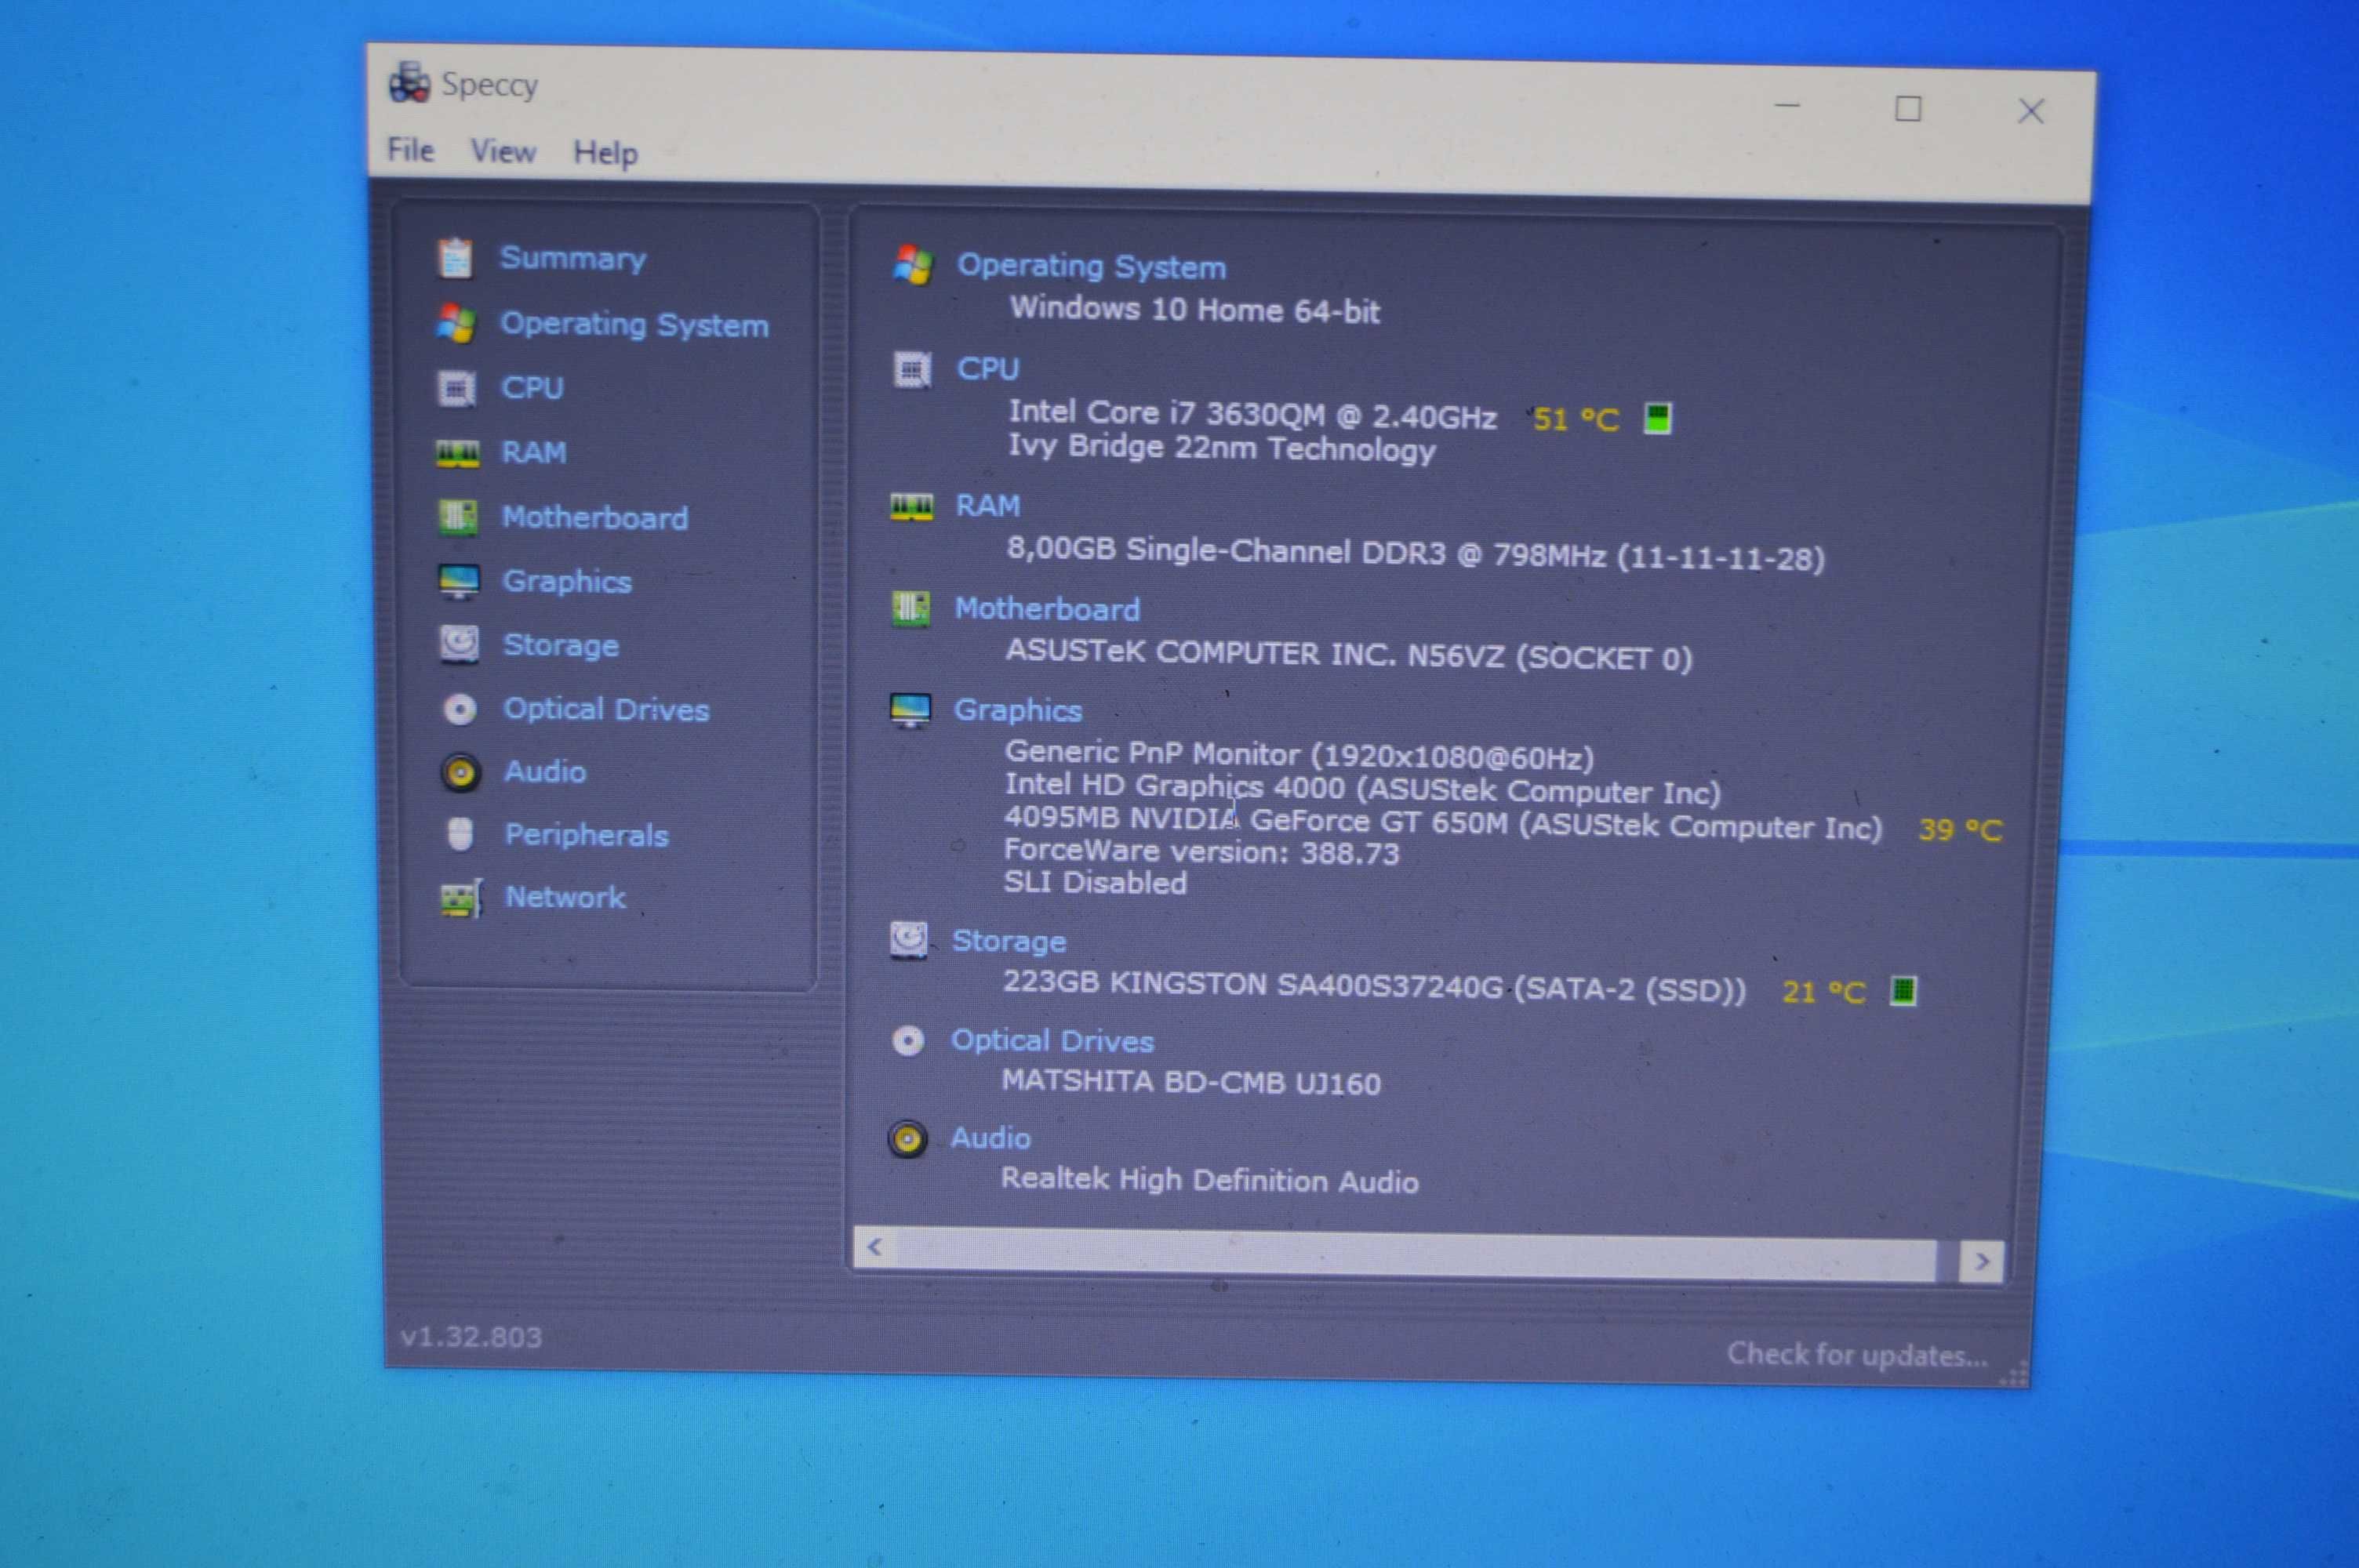Click the Network card icon in sidebar
Image resolution: width=2359 pixels, height=1568 pixels.
pos(461,898)
